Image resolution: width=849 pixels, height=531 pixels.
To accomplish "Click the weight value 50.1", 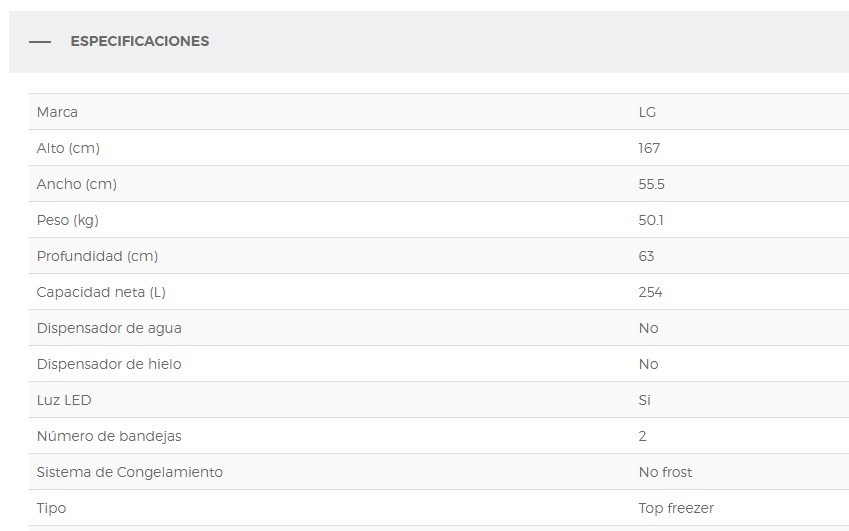I will 651,220.
